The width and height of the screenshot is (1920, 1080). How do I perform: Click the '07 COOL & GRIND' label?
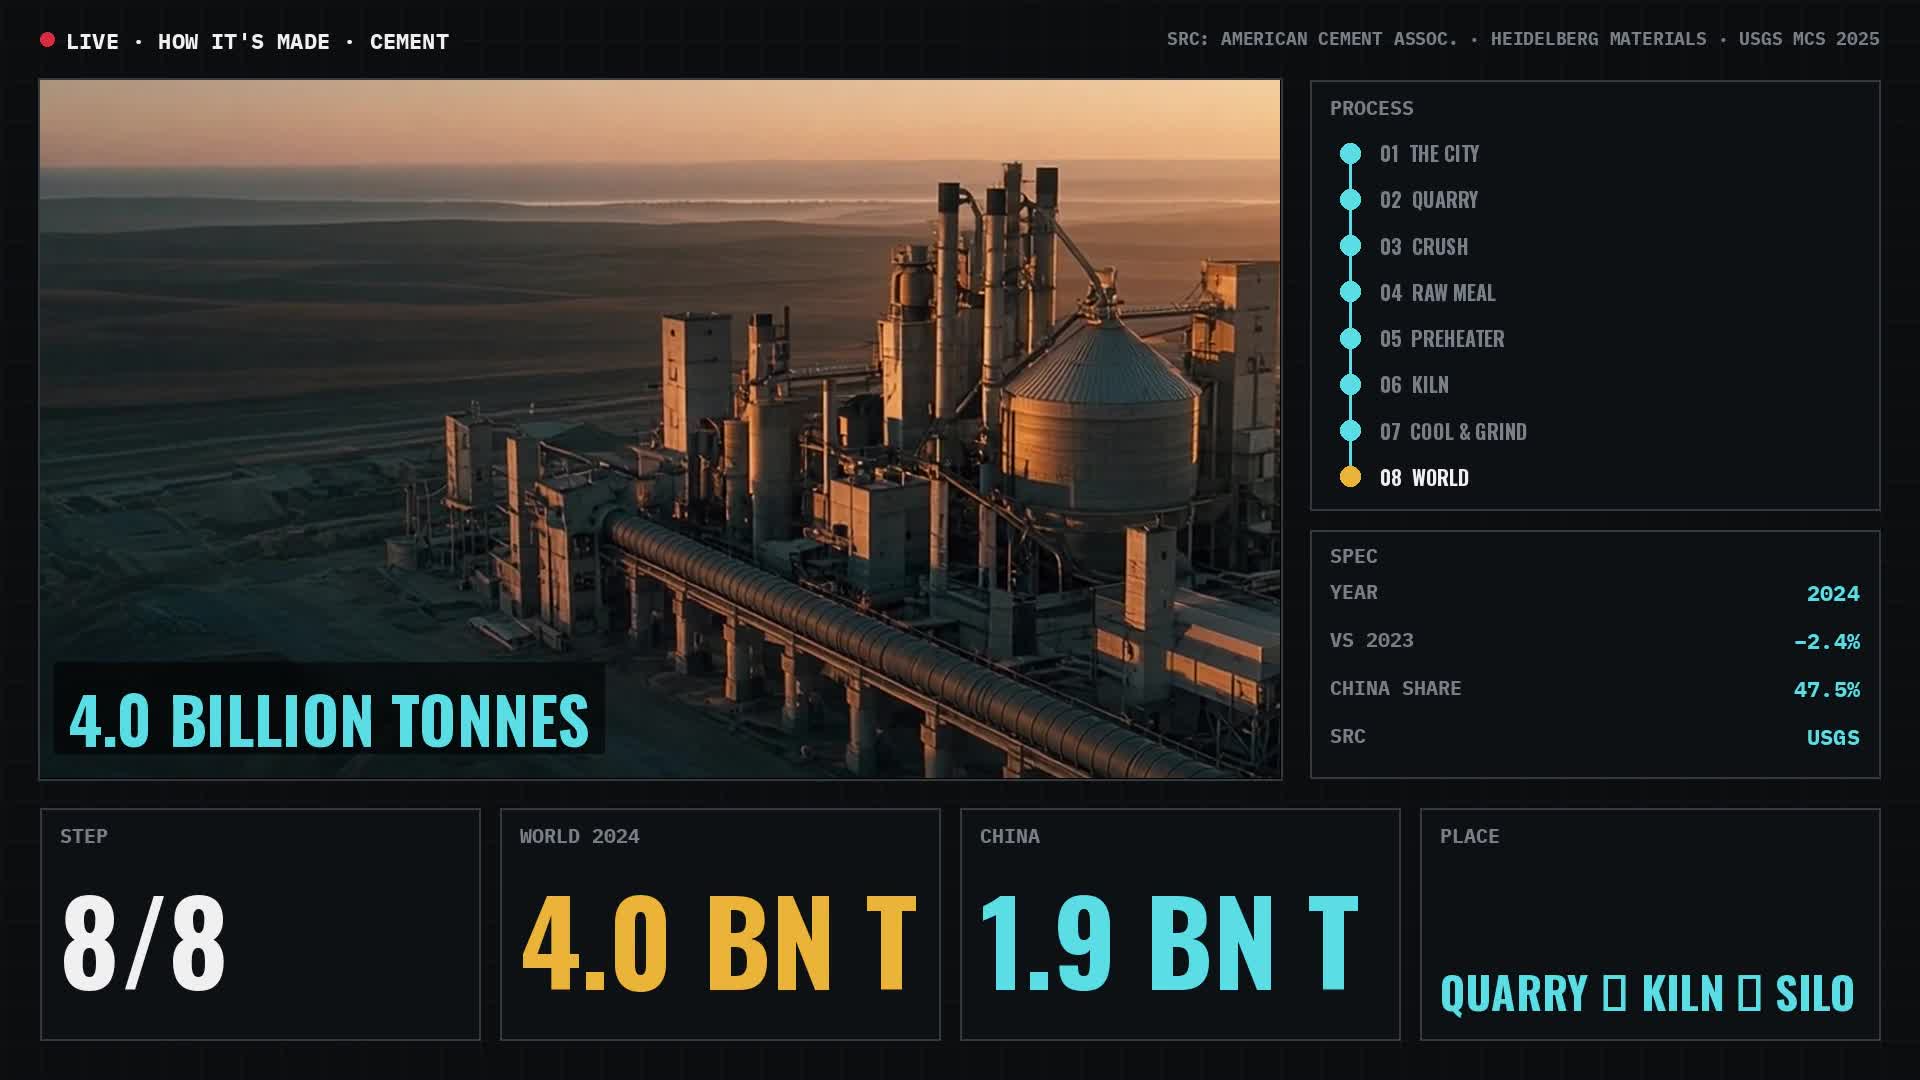[1453, 432]
